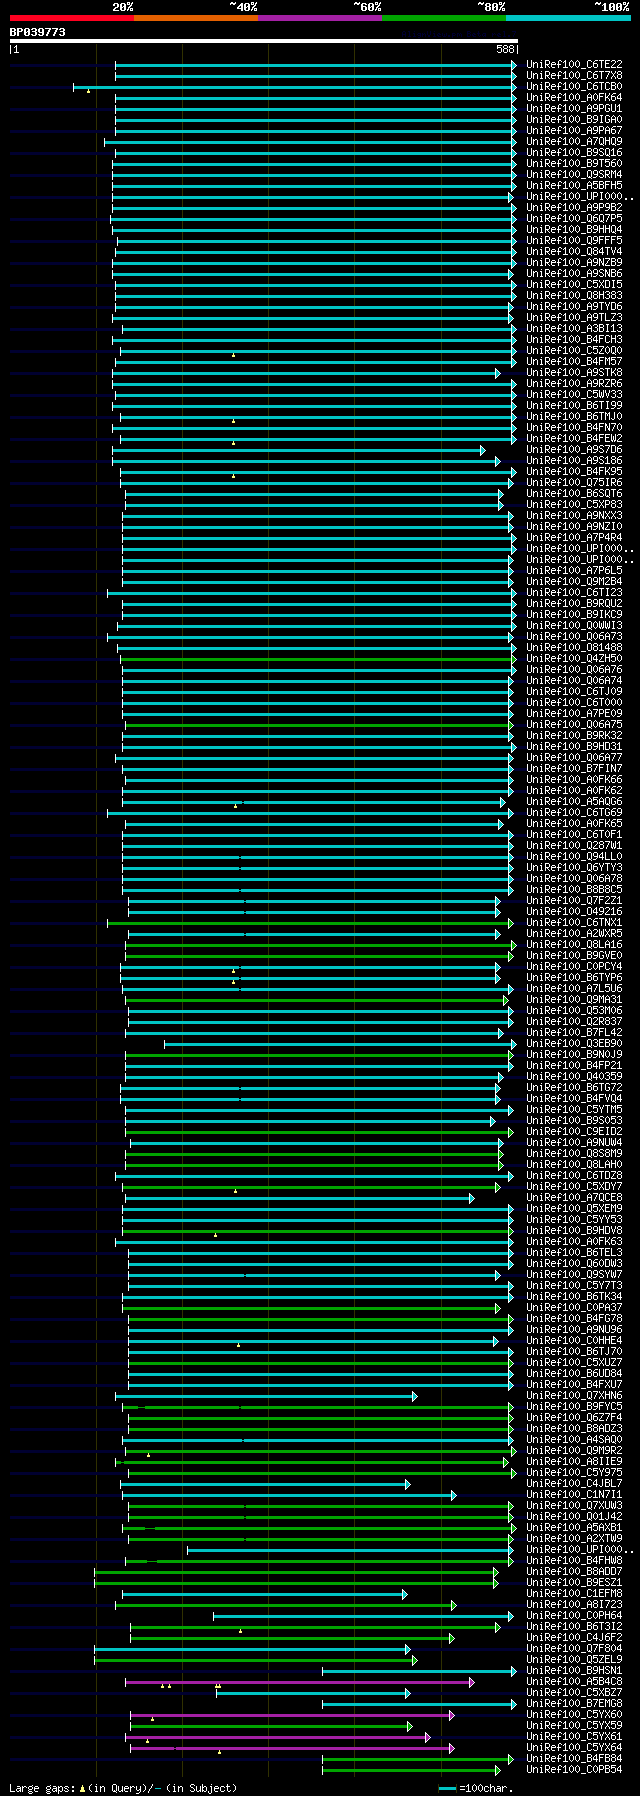The width and height of the screenshot is (640, 1796).
Task: Select the UniRef100_C5XDI5 label
Action: tap(574, 284)
